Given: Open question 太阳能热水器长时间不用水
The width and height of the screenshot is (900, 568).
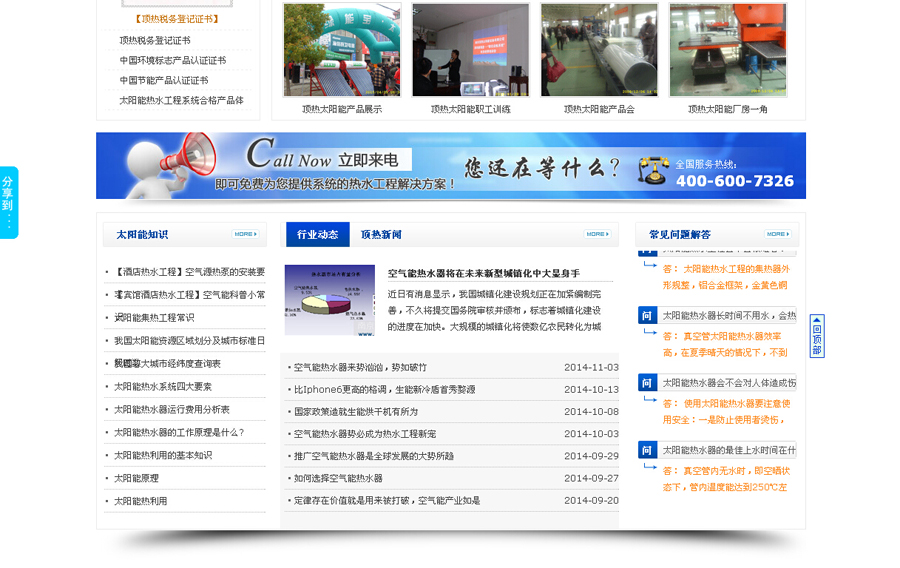Looking at the screenshot, I should pos(729,316).
